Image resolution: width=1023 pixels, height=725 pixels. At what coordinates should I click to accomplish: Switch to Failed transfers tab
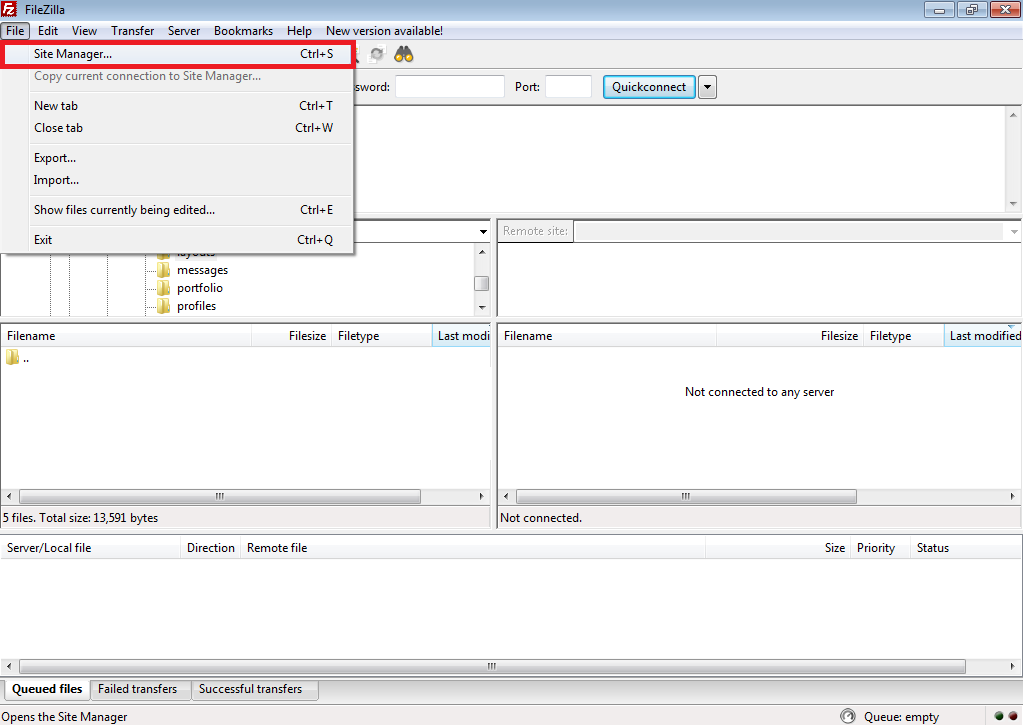pos(138,689)
